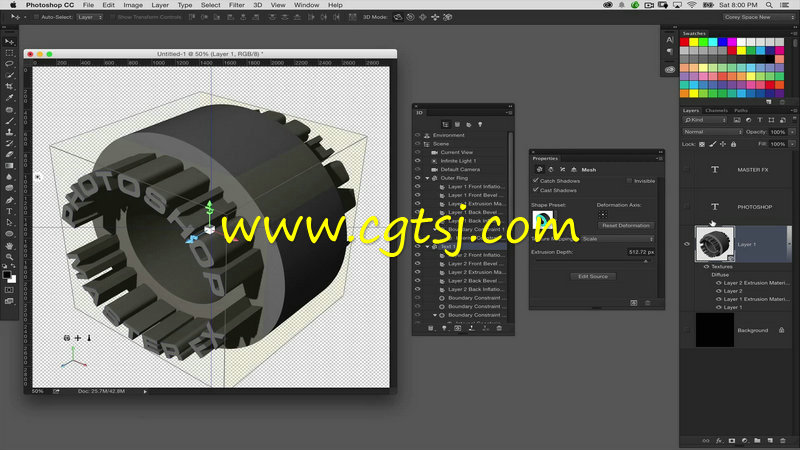Show the MASTER FX layer
Image resolution: width=800 pixels, height=450 pixels.
pos(687,169)
